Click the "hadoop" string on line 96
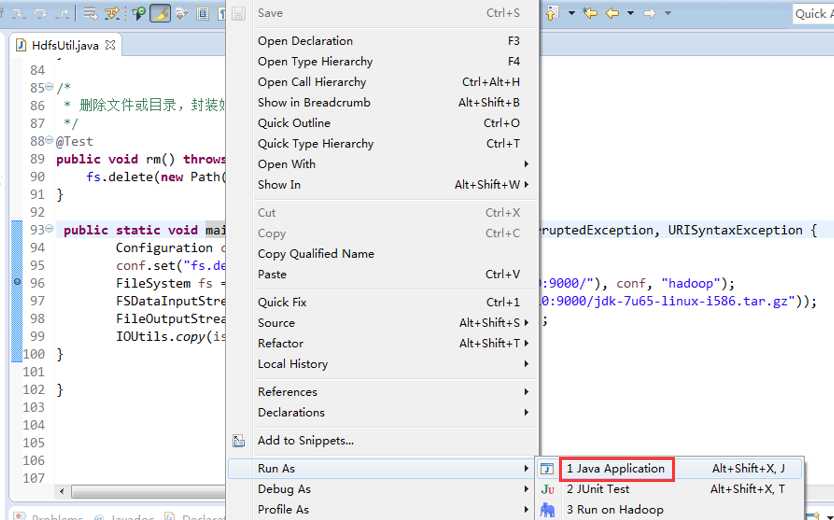This screenshot has width=834, height=520. point(690,283)
